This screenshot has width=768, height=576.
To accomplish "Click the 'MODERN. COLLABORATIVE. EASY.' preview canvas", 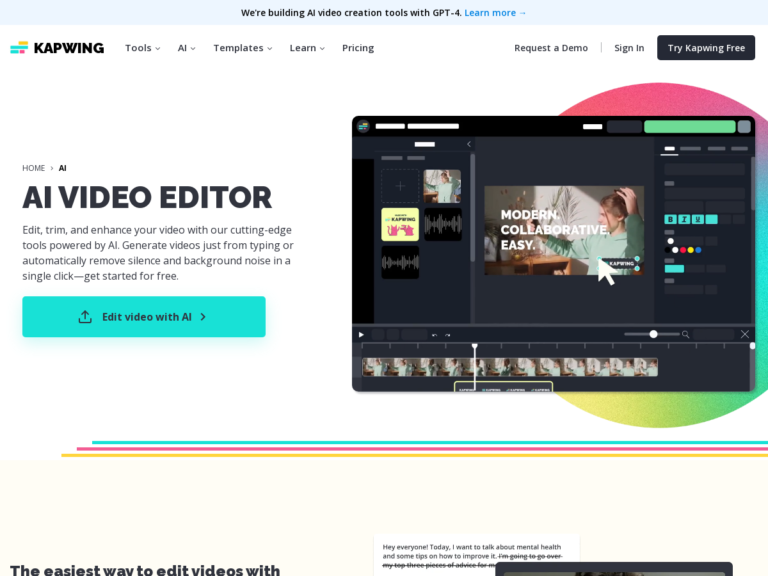I will tap(564, 230).
